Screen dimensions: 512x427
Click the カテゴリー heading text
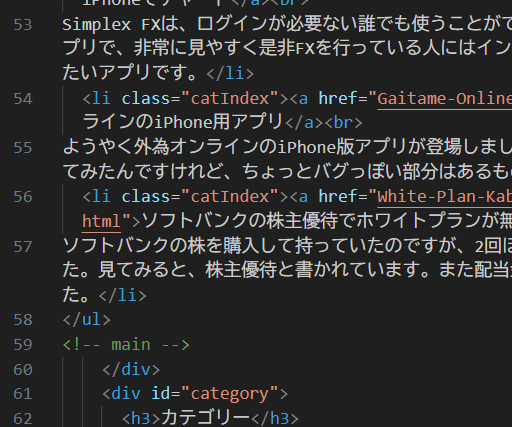206,417
